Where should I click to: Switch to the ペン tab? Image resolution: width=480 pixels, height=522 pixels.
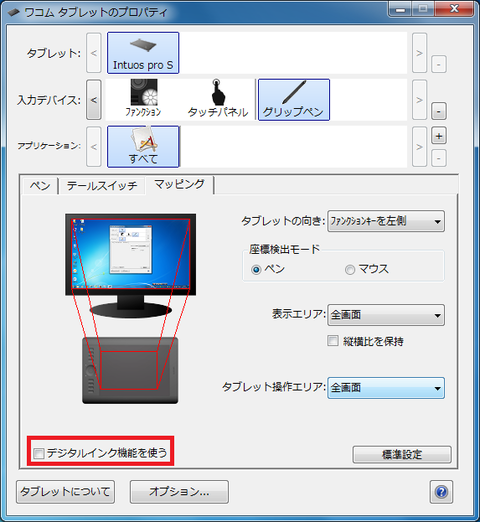(40, 186)
